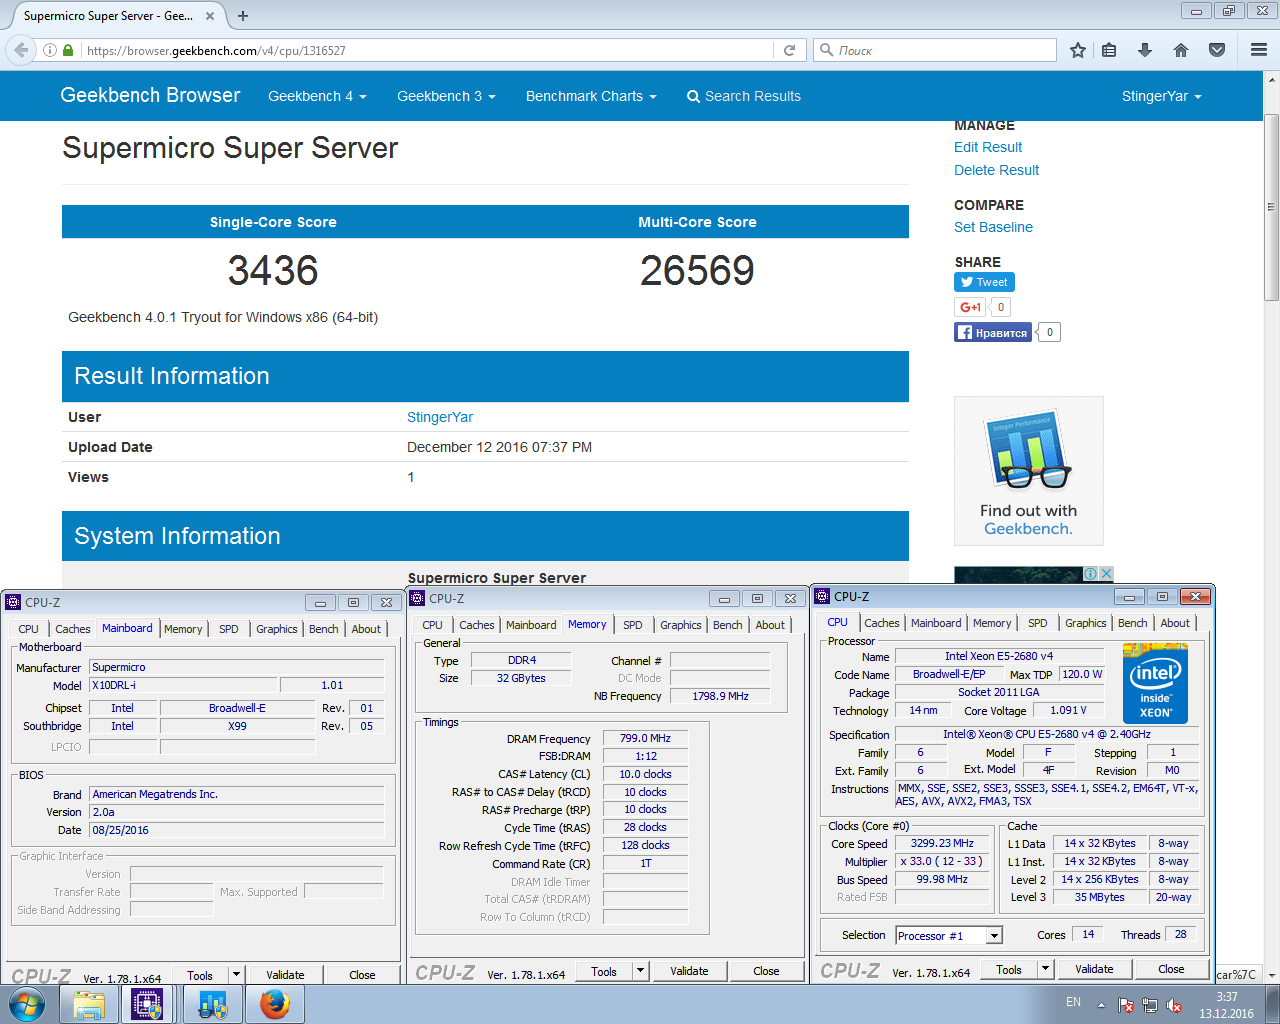Screen dimensions: 1280x1024
Task: Show hidden tray icons arrow
Action: [x=1101, y=1005]
